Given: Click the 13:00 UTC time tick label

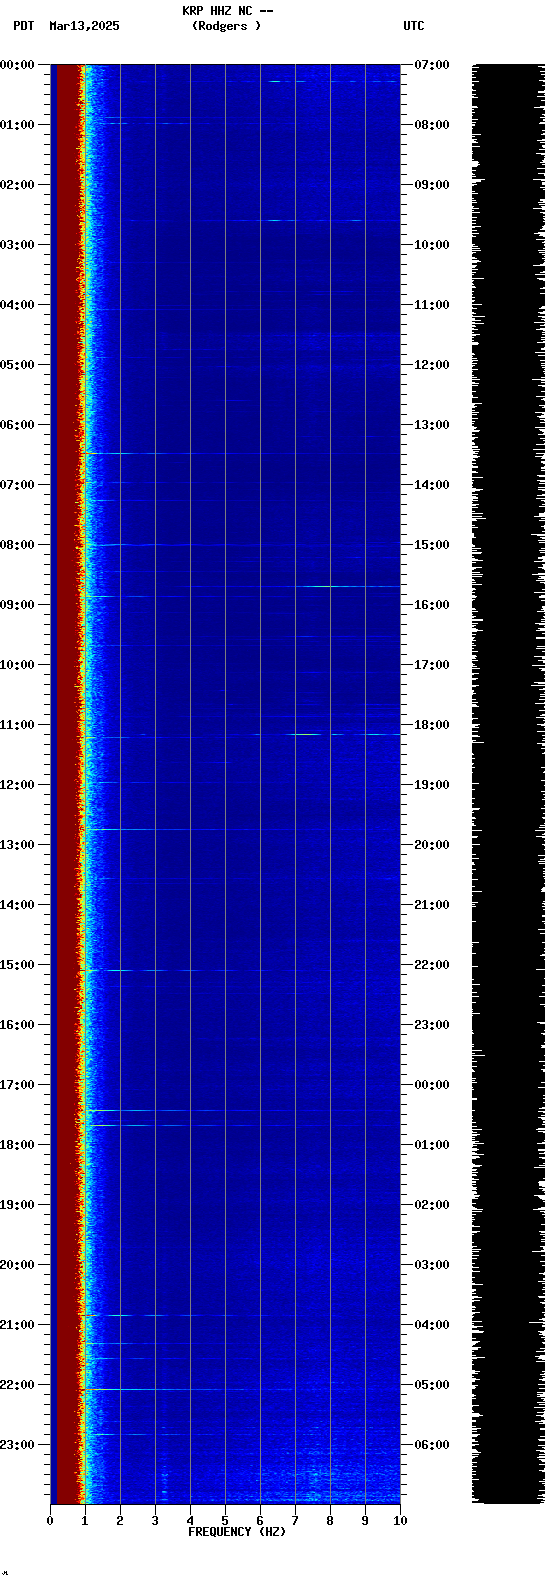Looking at the screenshot, I should [x=432, y=425].
